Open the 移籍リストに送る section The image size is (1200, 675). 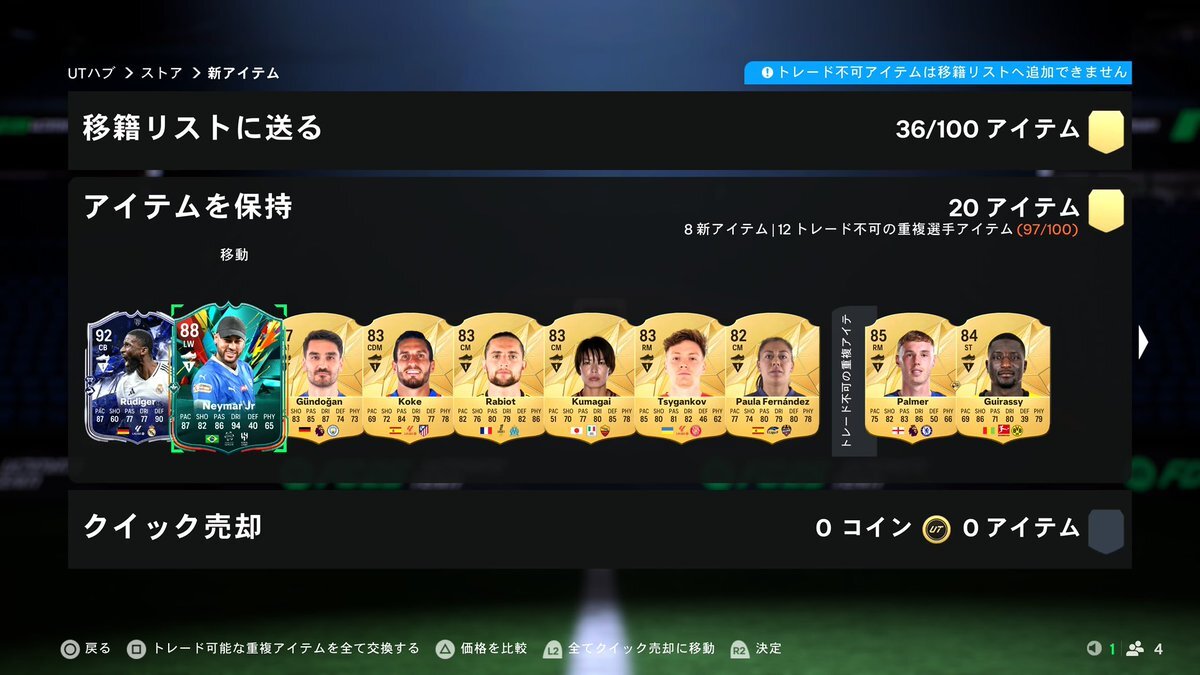(x=600, y=131)
